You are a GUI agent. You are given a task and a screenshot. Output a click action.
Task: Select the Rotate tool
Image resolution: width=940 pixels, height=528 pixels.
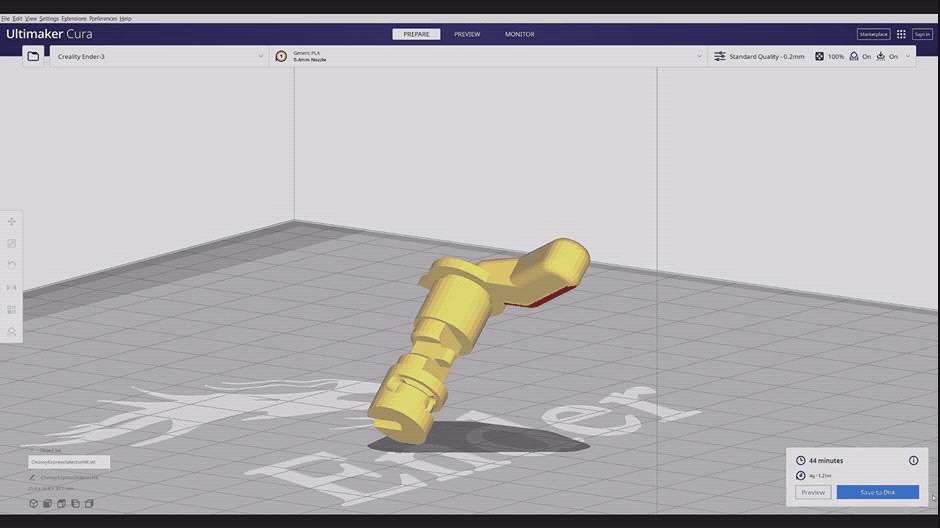point(12,265)
